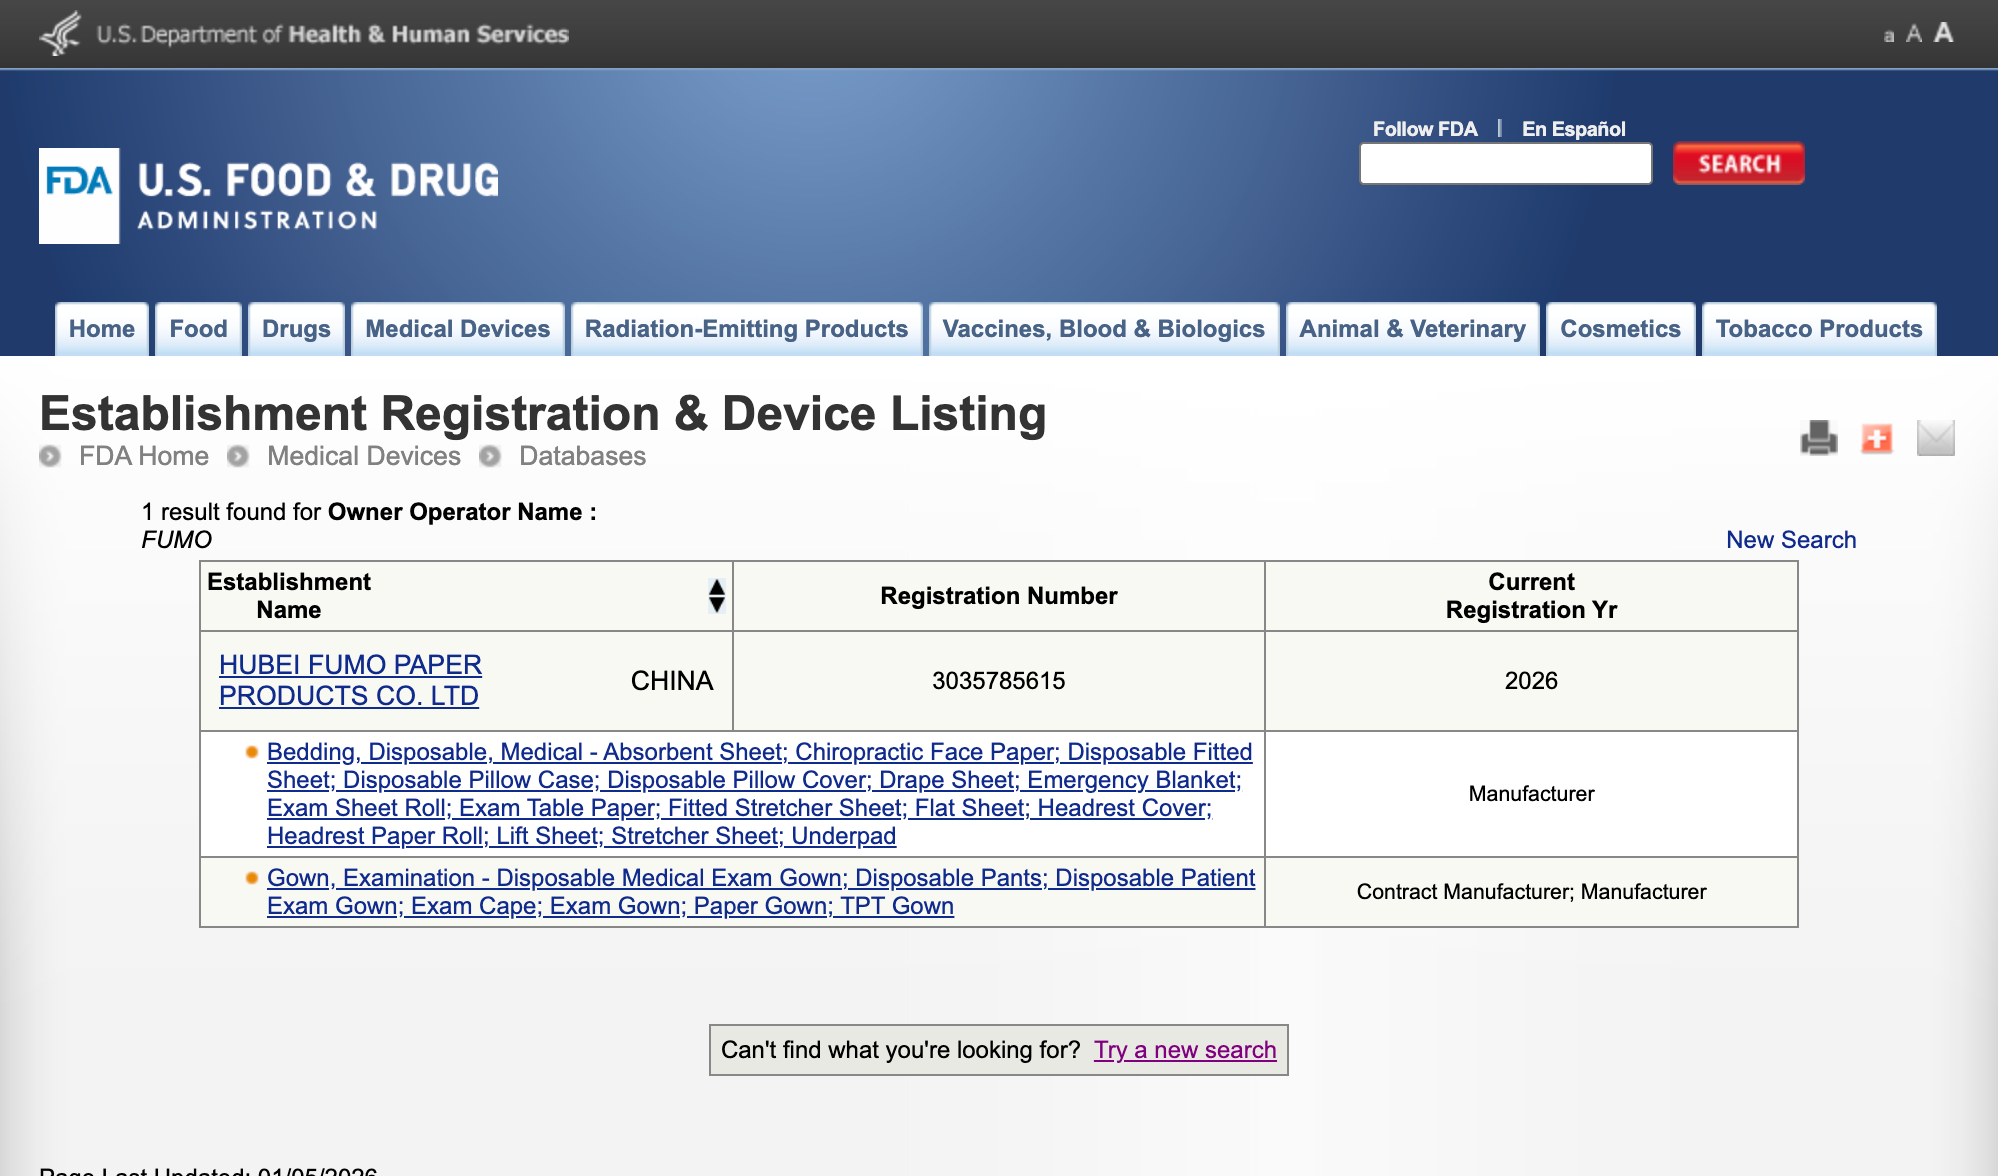
Task: Open the Food tab
Action: coord(198,329)
